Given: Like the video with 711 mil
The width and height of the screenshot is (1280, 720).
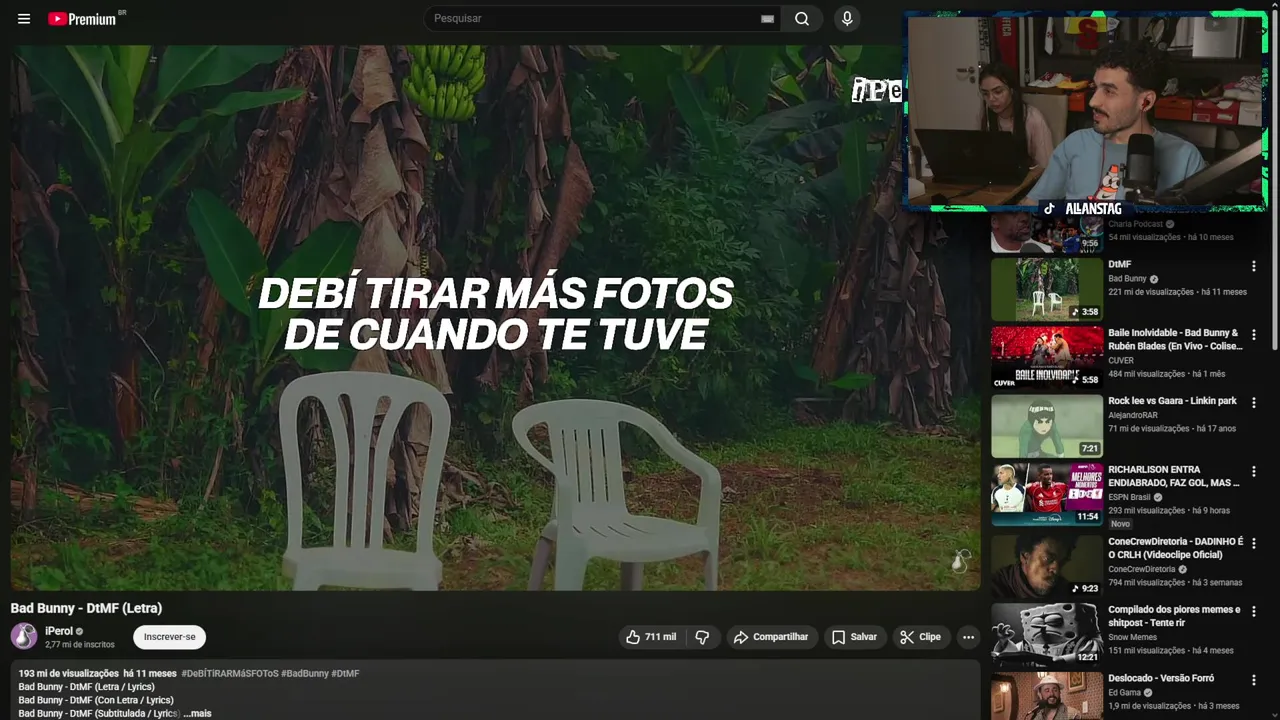Looking at the screenshot, I should click(651, 637).
